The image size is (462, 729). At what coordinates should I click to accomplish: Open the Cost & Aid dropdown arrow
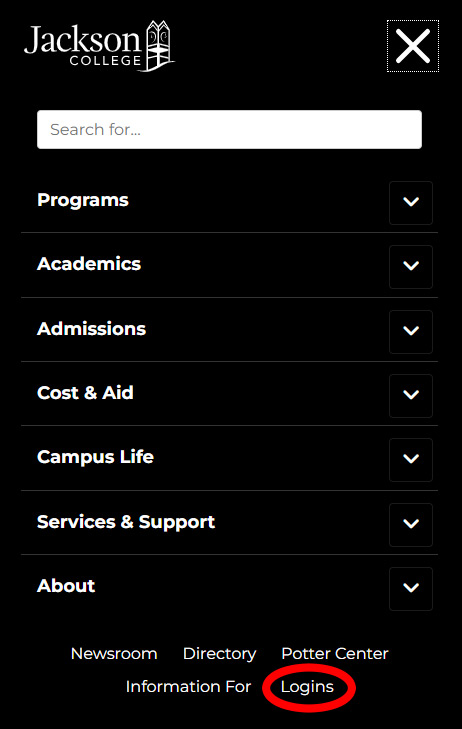tap(411, 396)
